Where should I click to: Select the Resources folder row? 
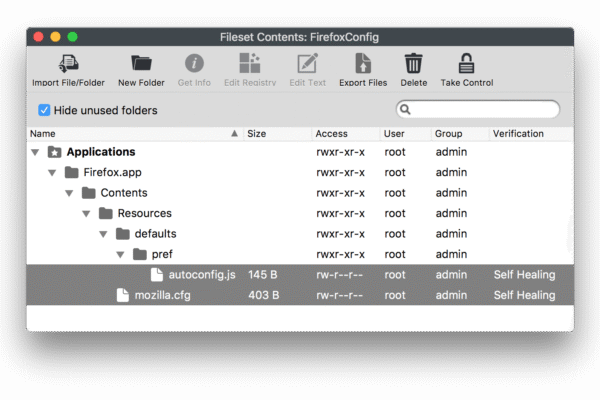pos(300,213)
